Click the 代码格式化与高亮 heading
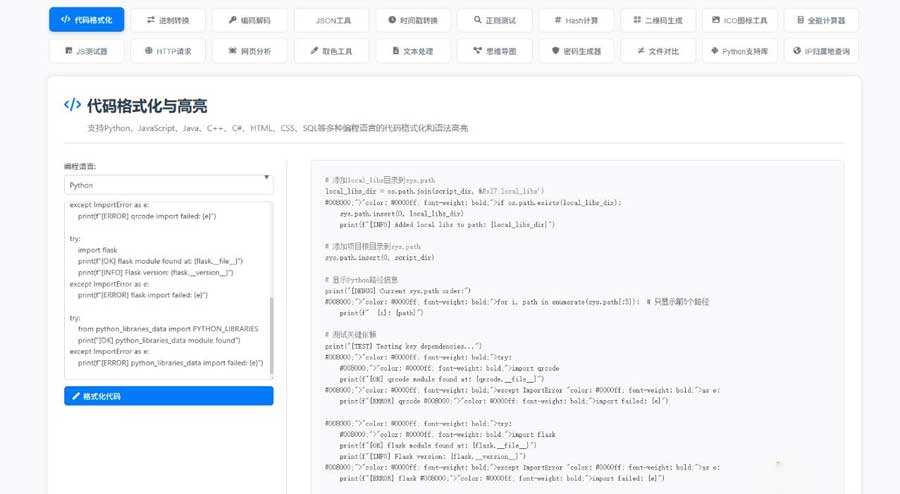This screenshot has height=494, width=900. (x=146, y=106)
